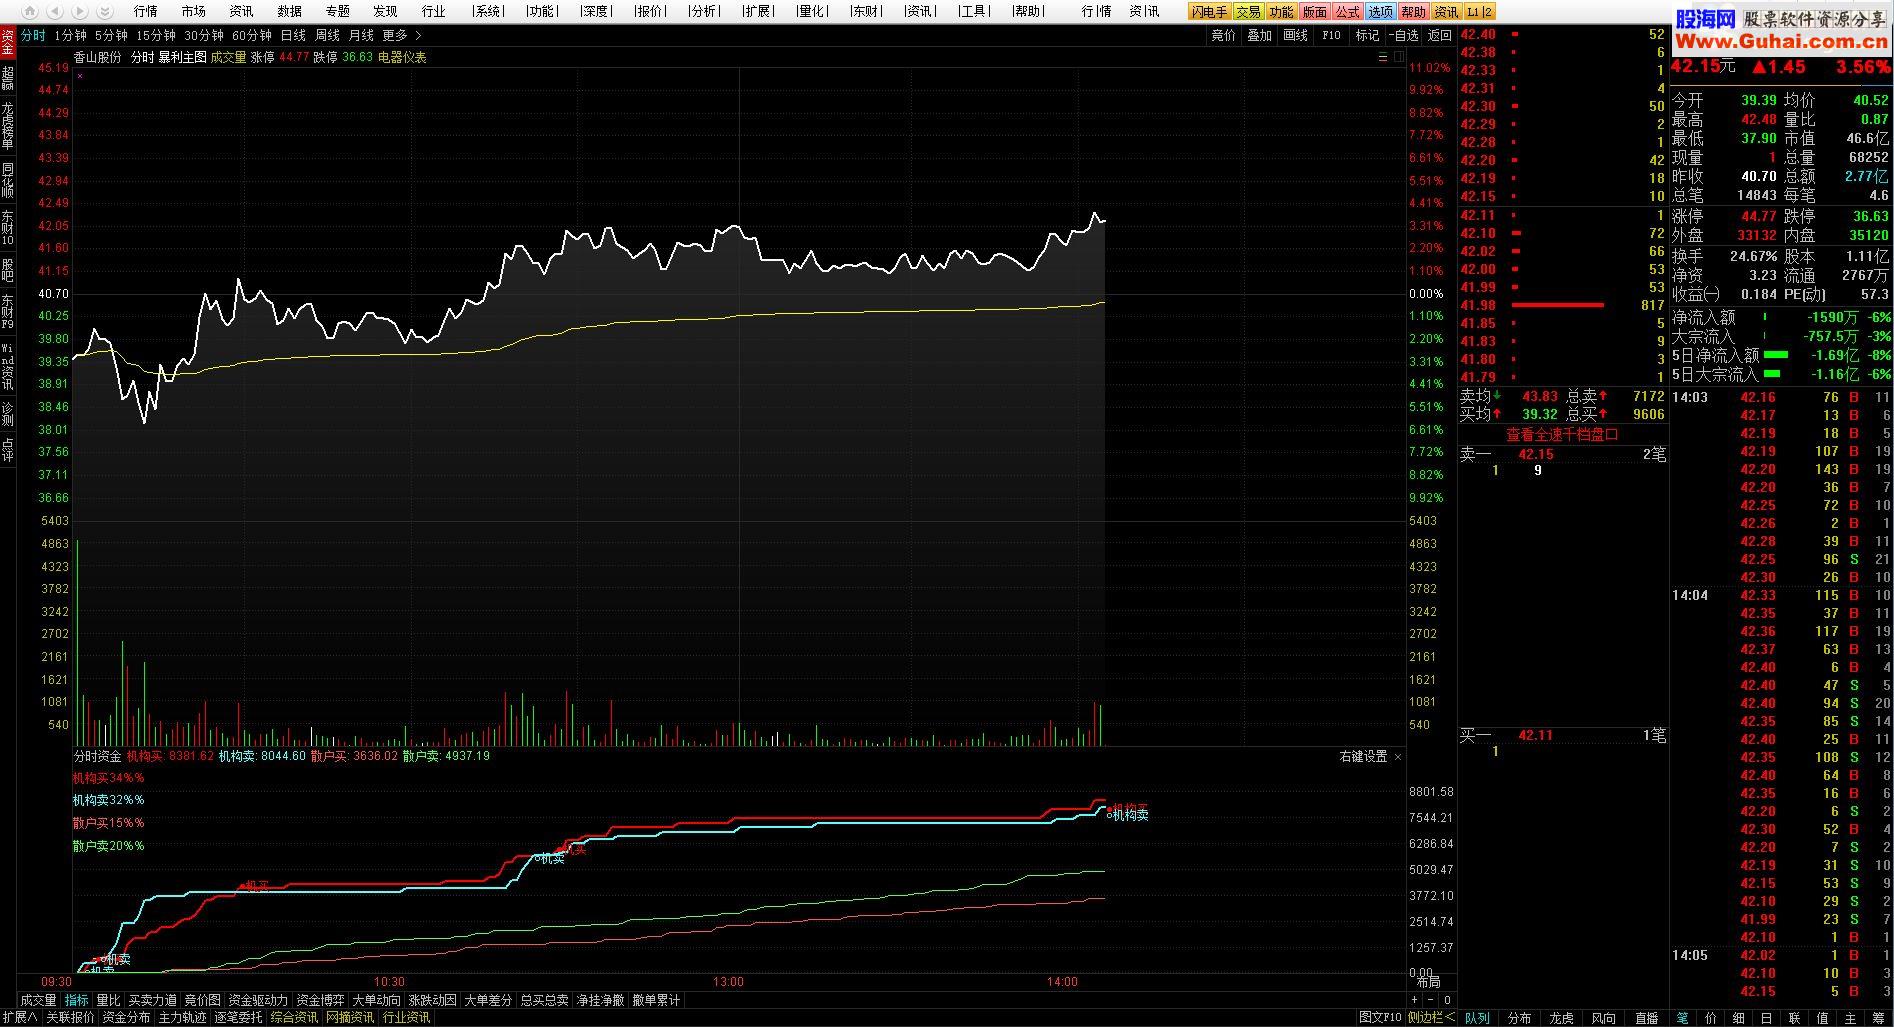Toggle -自选 watchlist removal
Screen dimensions: 1894x1027
pyautogui.click(x=1404, y=35)
